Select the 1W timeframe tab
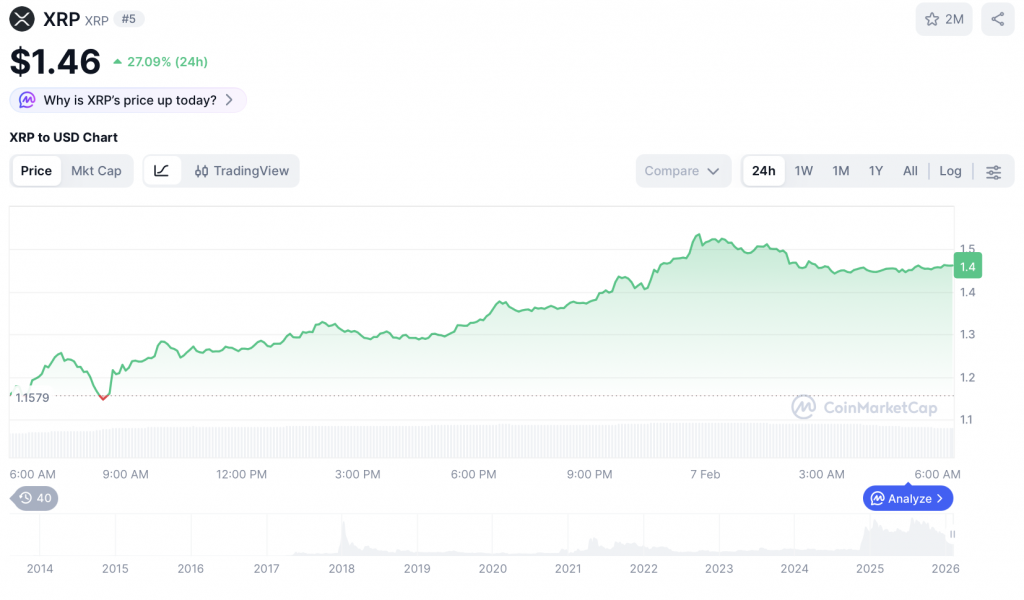The width and height of the screenshot is (1024, 600). (803, 171)
